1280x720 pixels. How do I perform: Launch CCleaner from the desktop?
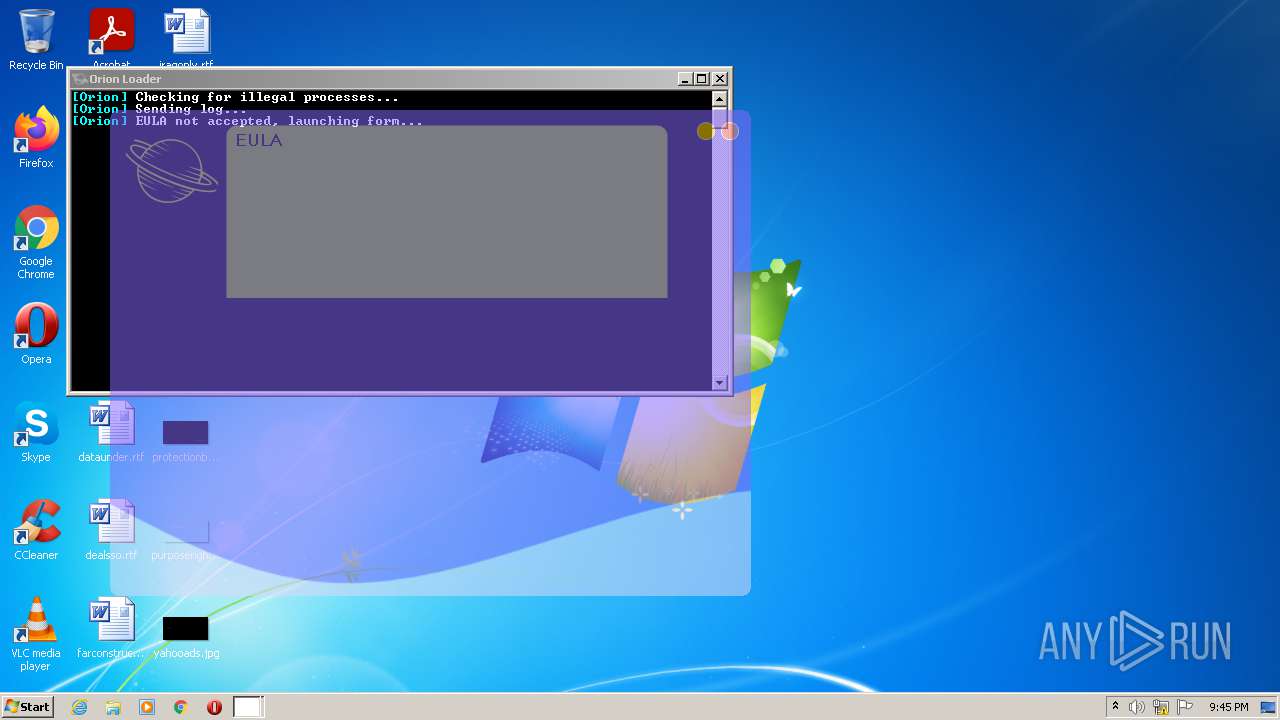point(36,530)
